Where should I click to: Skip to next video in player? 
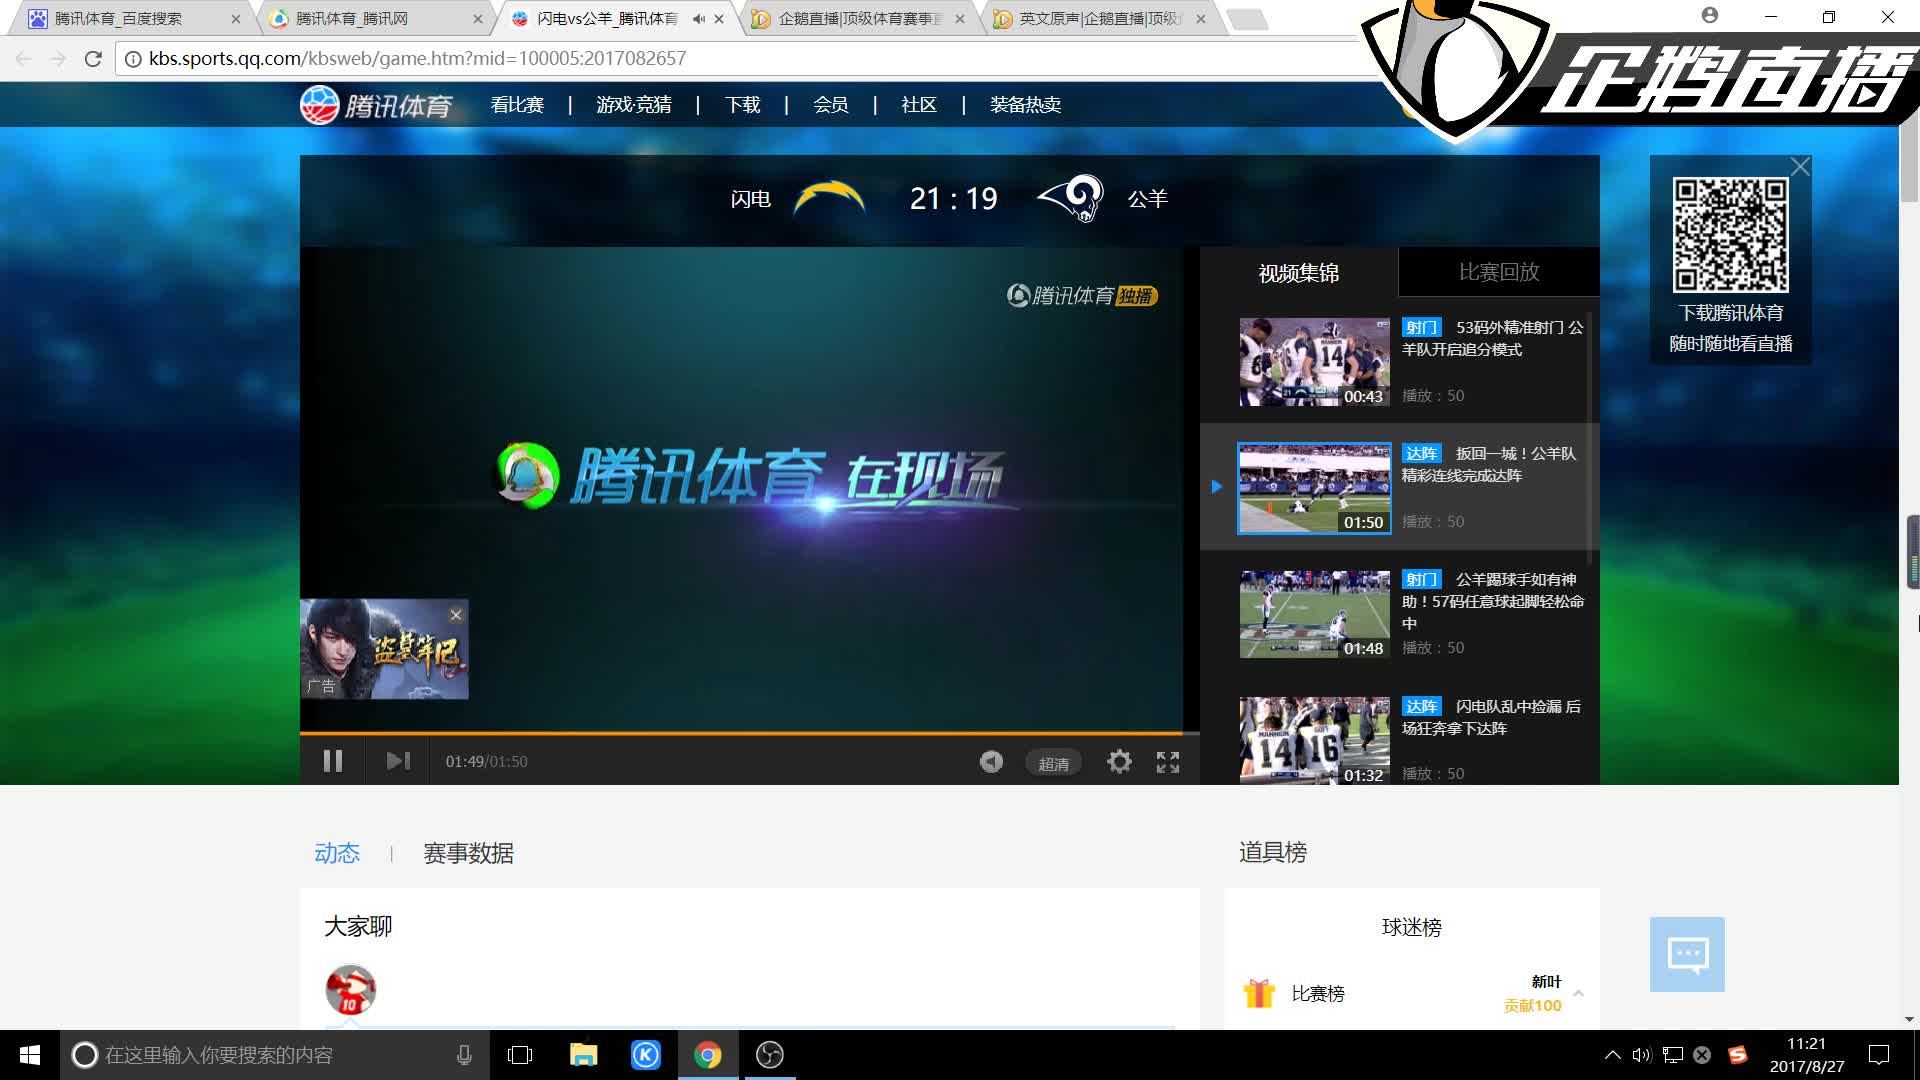[398, 761]
